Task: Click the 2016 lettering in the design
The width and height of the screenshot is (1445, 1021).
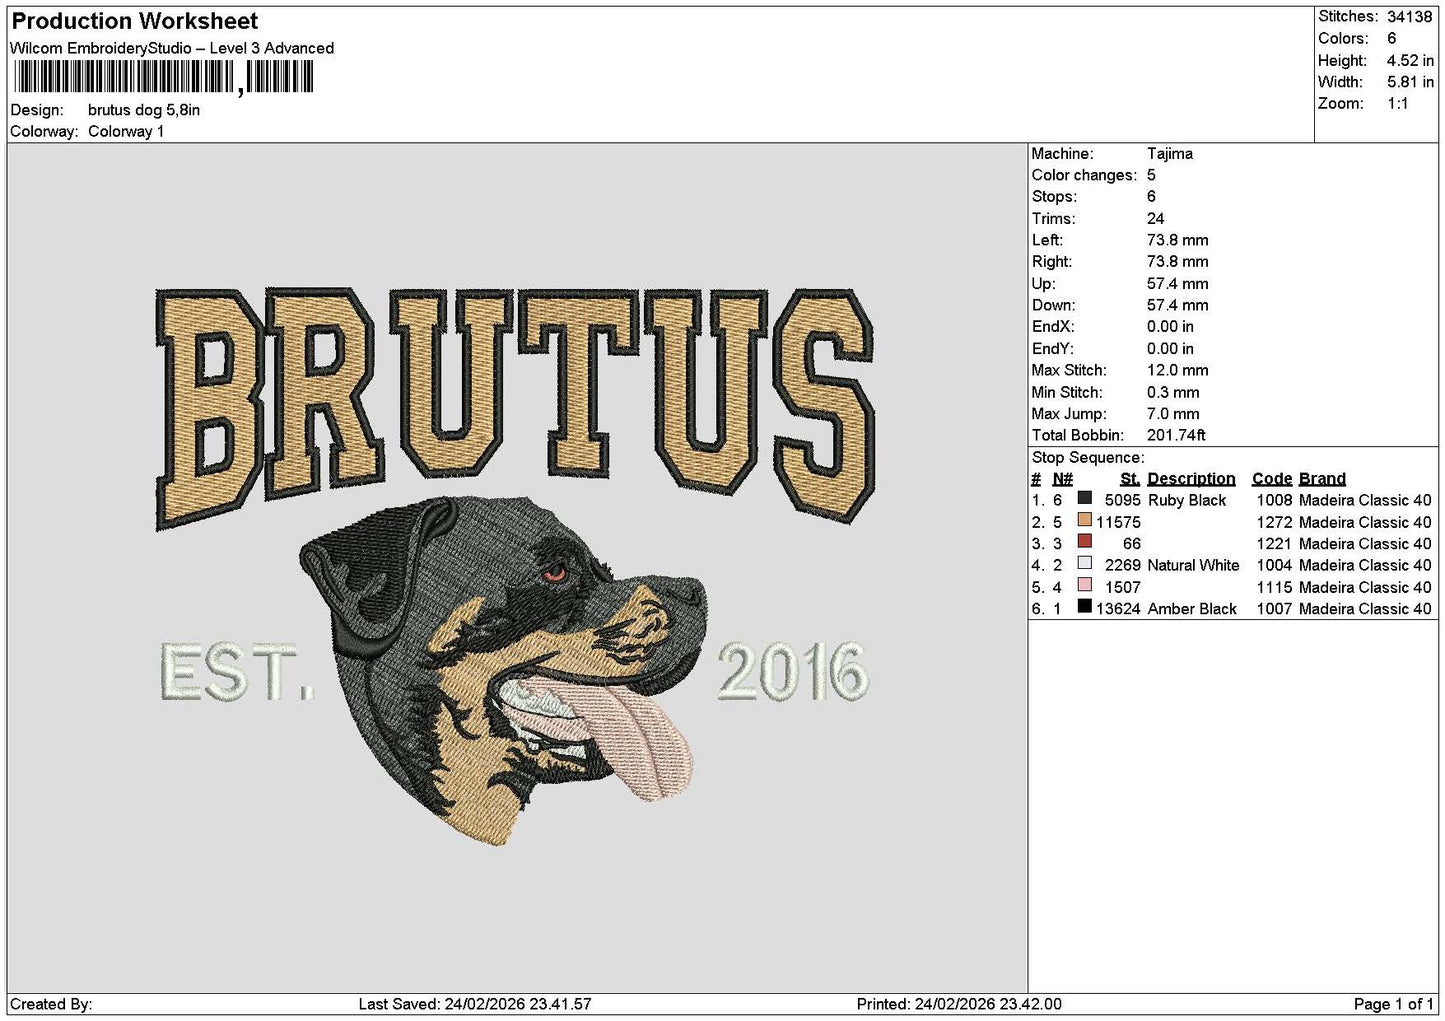Action: 793,671
